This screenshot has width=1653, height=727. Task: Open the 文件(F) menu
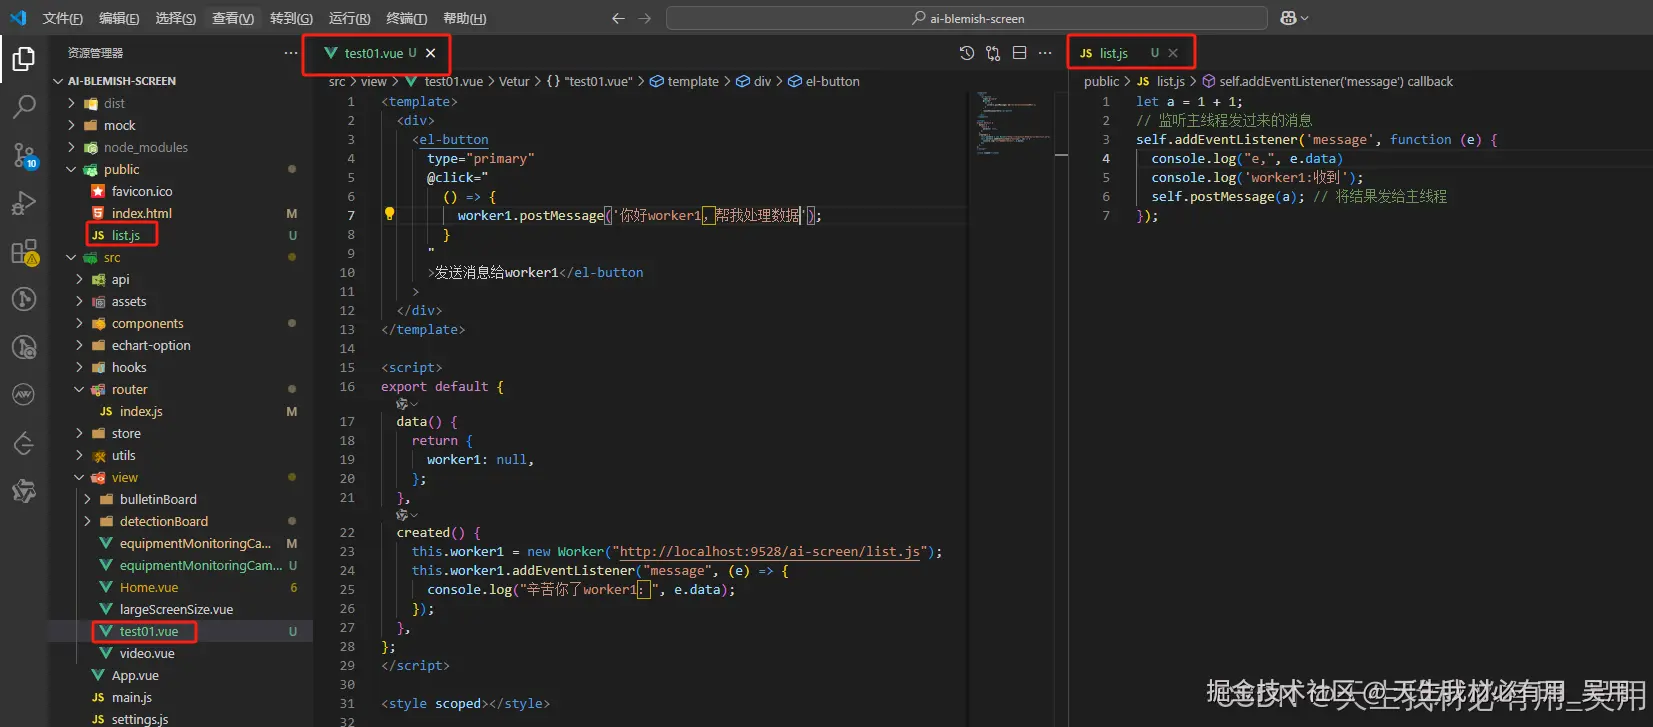62,18
